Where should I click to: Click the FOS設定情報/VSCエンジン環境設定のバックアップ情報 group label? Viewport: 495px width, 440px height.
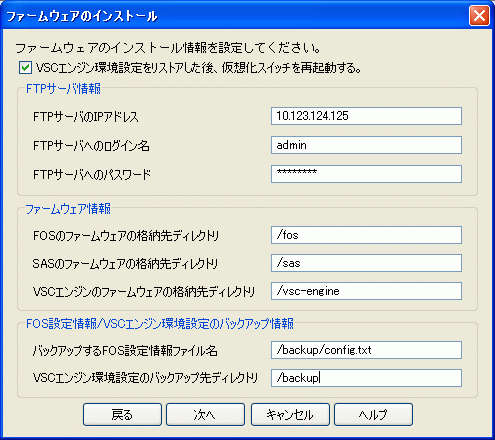pyautogui.click(x=160, y=324)
